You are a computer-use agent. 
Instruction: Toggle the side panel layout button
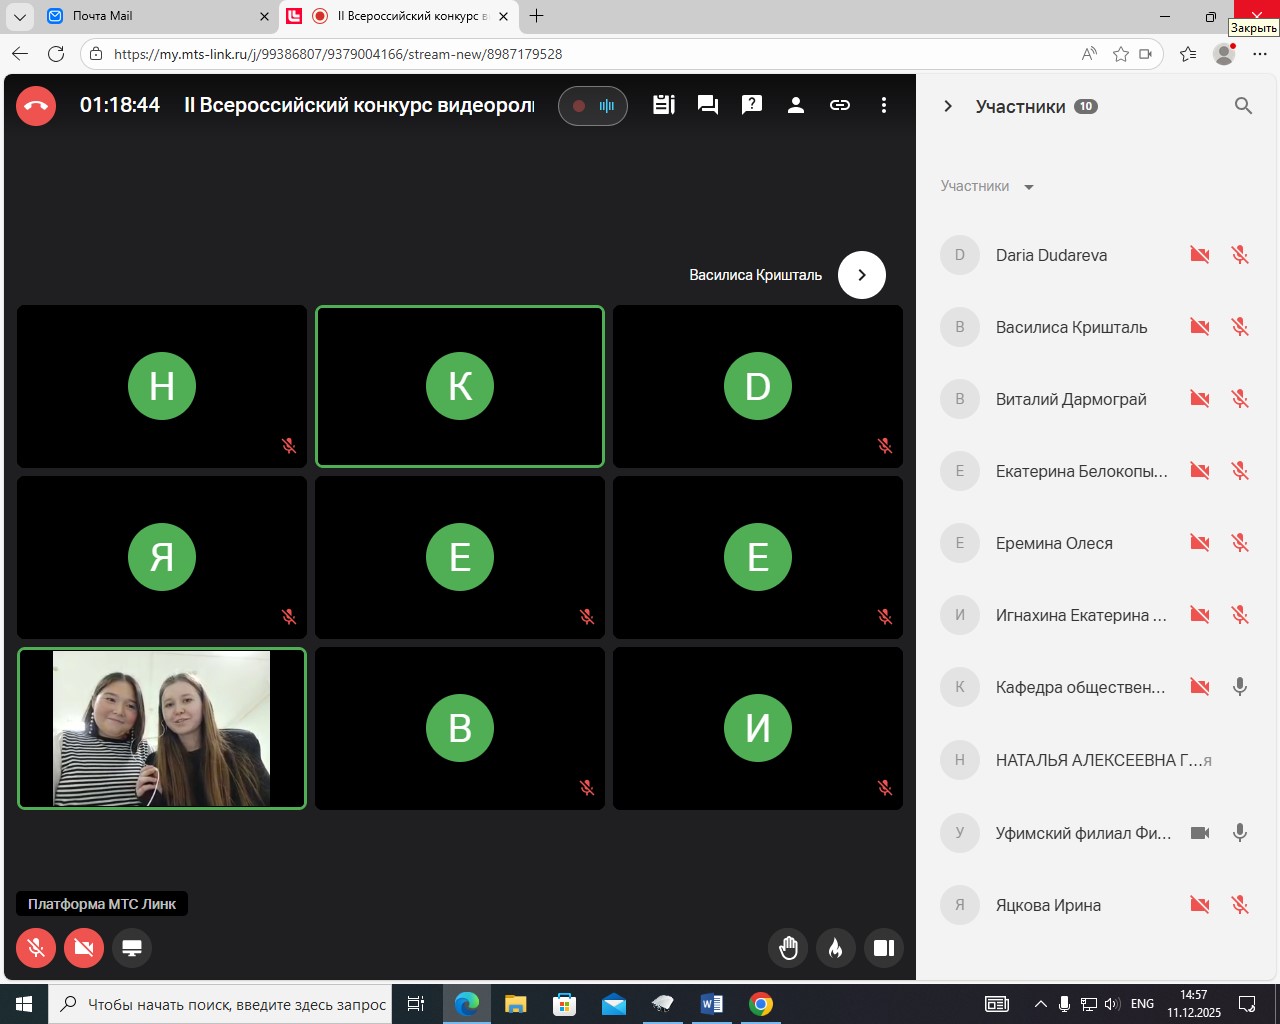click(x=884, y=947)
